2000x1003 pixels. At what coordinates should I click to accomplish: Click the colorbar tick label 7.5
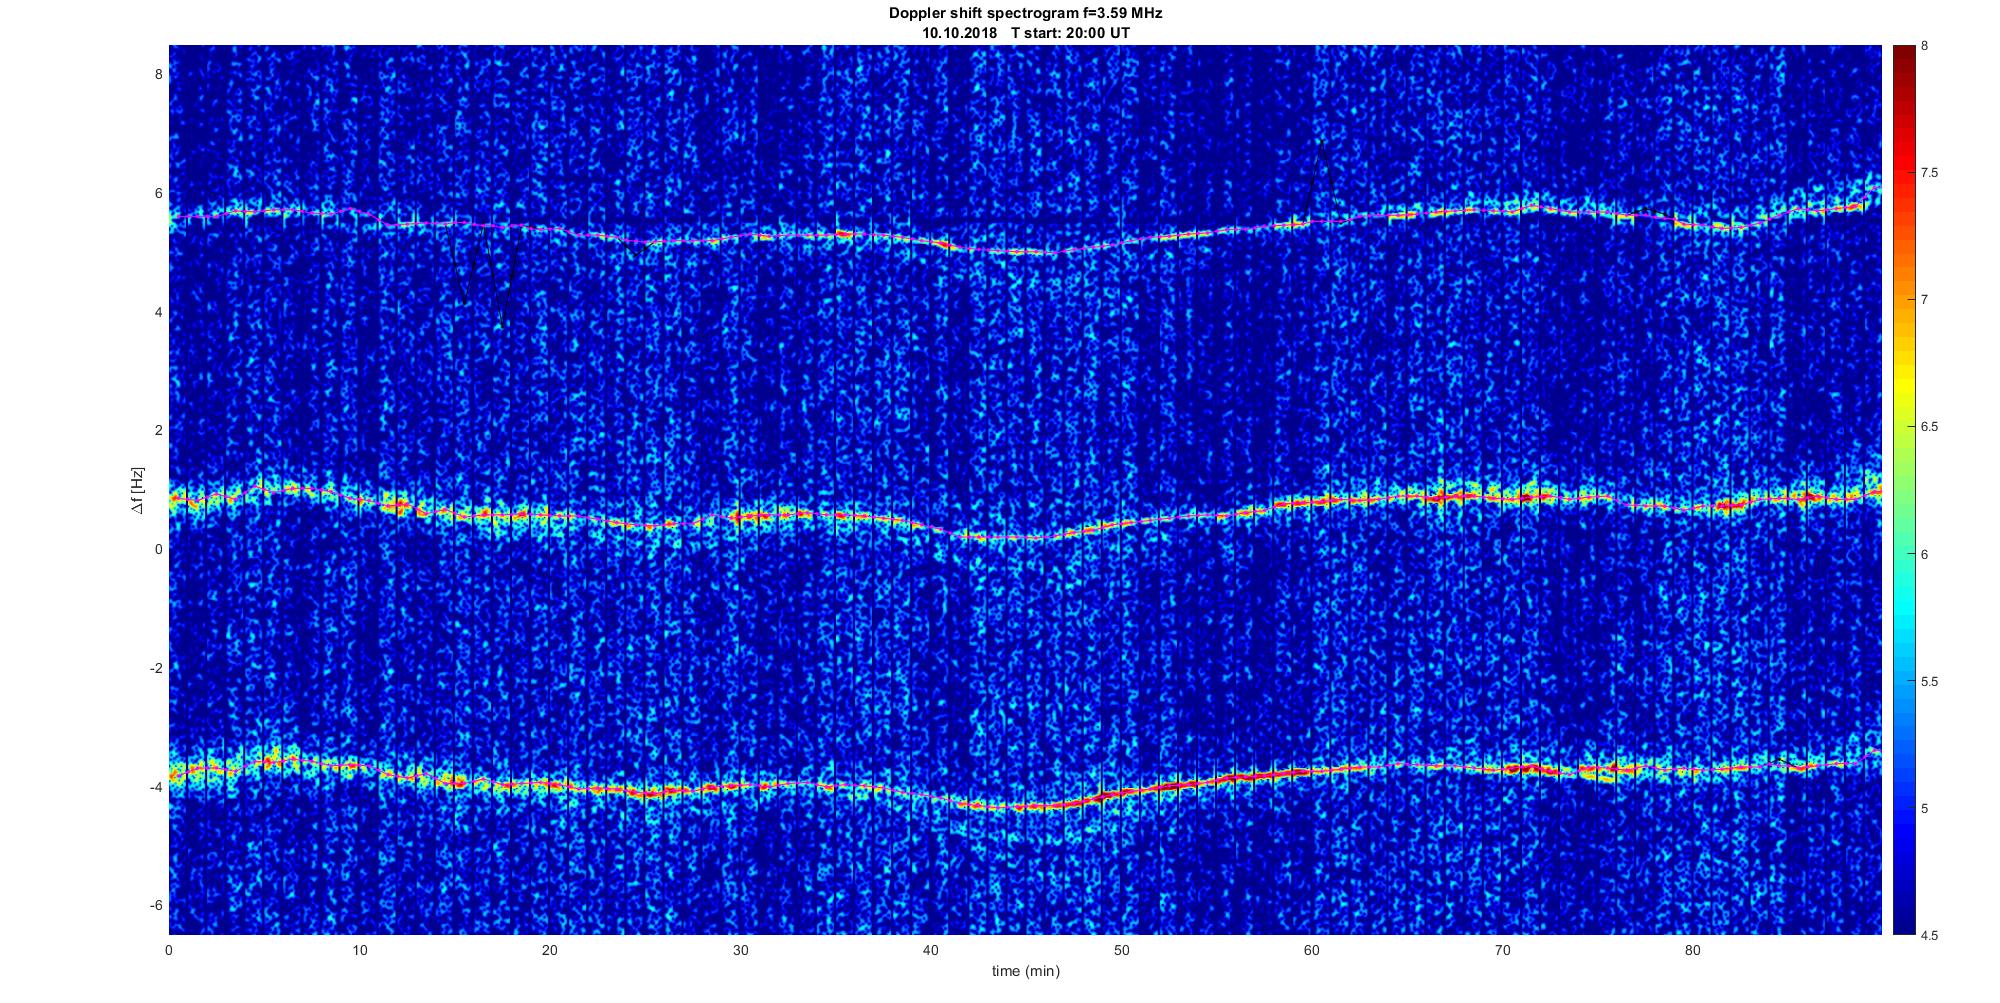pyautogui.click(x=1929, y=173)
